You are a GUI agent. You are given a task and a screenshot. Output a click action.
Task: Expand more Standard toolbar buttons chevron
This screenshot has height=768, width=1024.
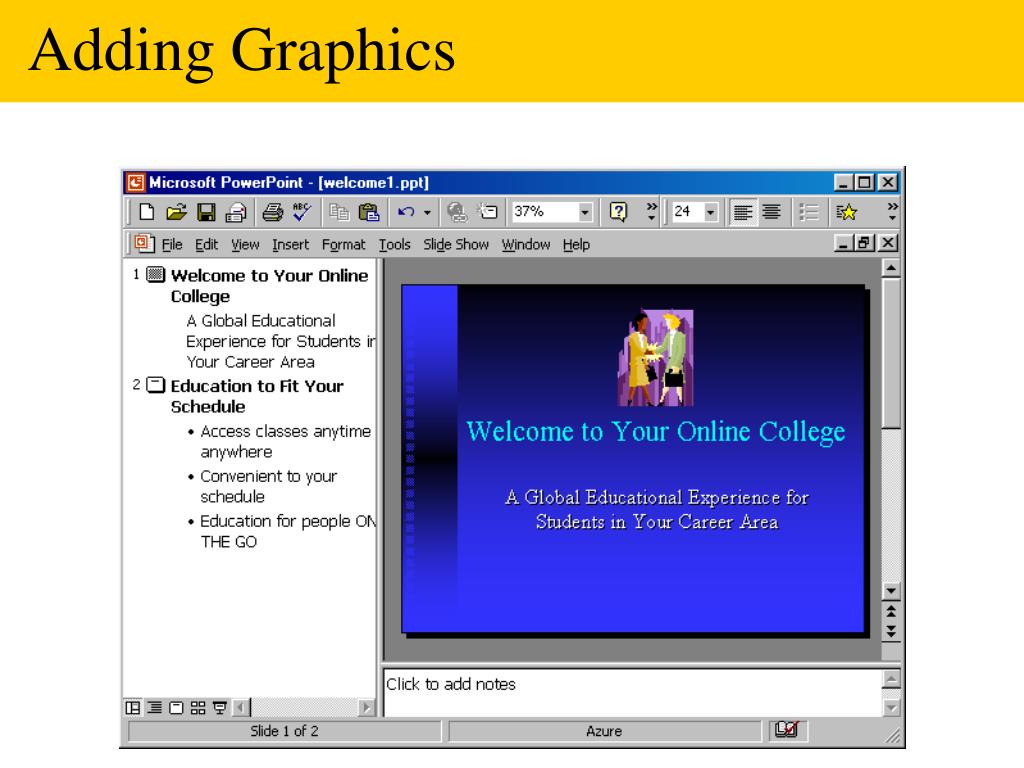pyautogui.click(x=651, y=212)
